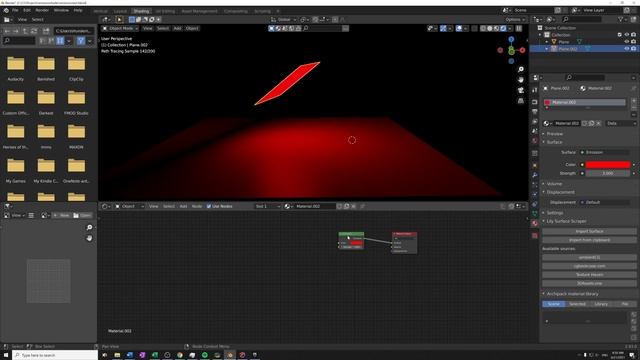Viewport: 640px width, 360px height.
Task: Open the Output properties tab icon
Action: point(535,111)
